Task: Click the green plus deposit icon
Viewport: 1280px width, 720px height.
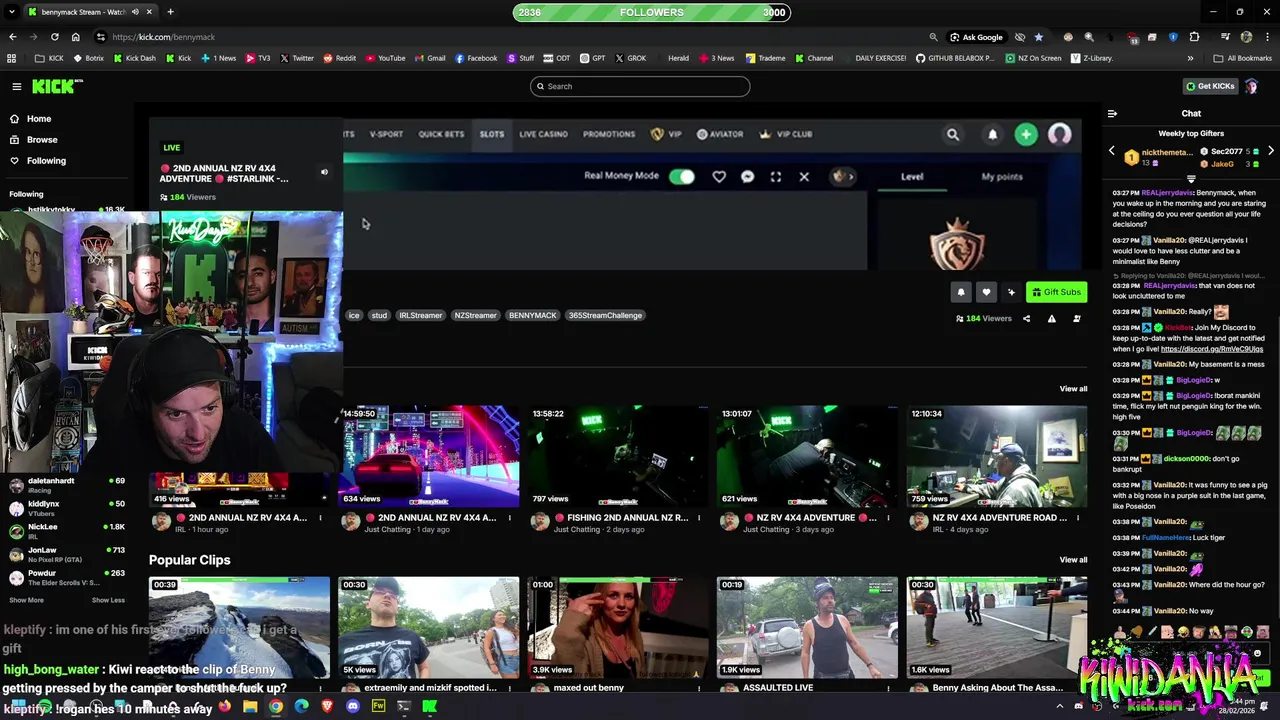Action: tap(1026, 134)
